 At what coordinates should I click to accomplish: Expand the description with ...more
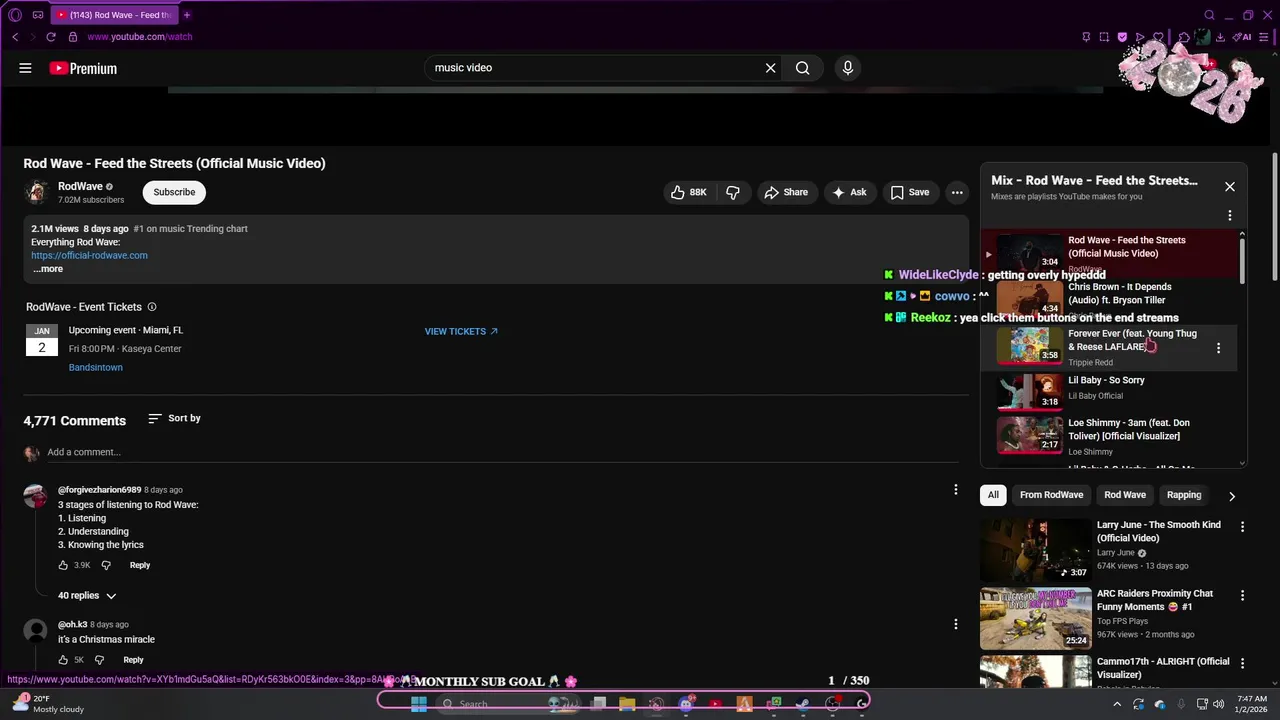pos(48,269)
